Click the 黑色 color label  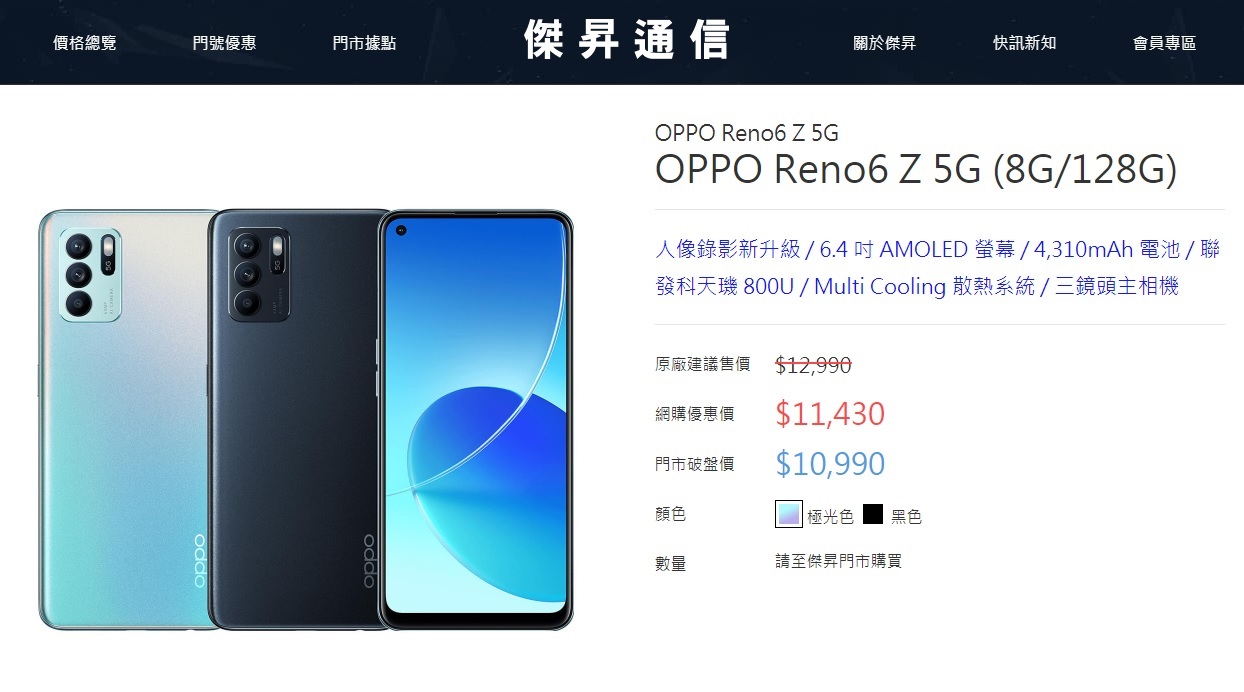(906, 517)
